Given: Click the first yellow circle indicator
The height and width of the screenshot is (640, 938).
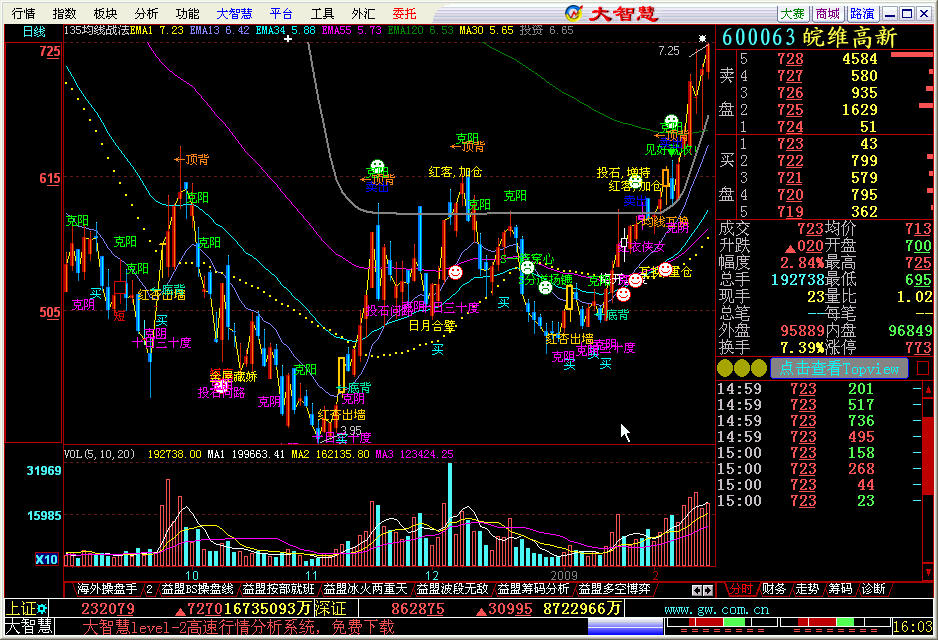Looking at the screenshot, I should [x=725, y=368].
